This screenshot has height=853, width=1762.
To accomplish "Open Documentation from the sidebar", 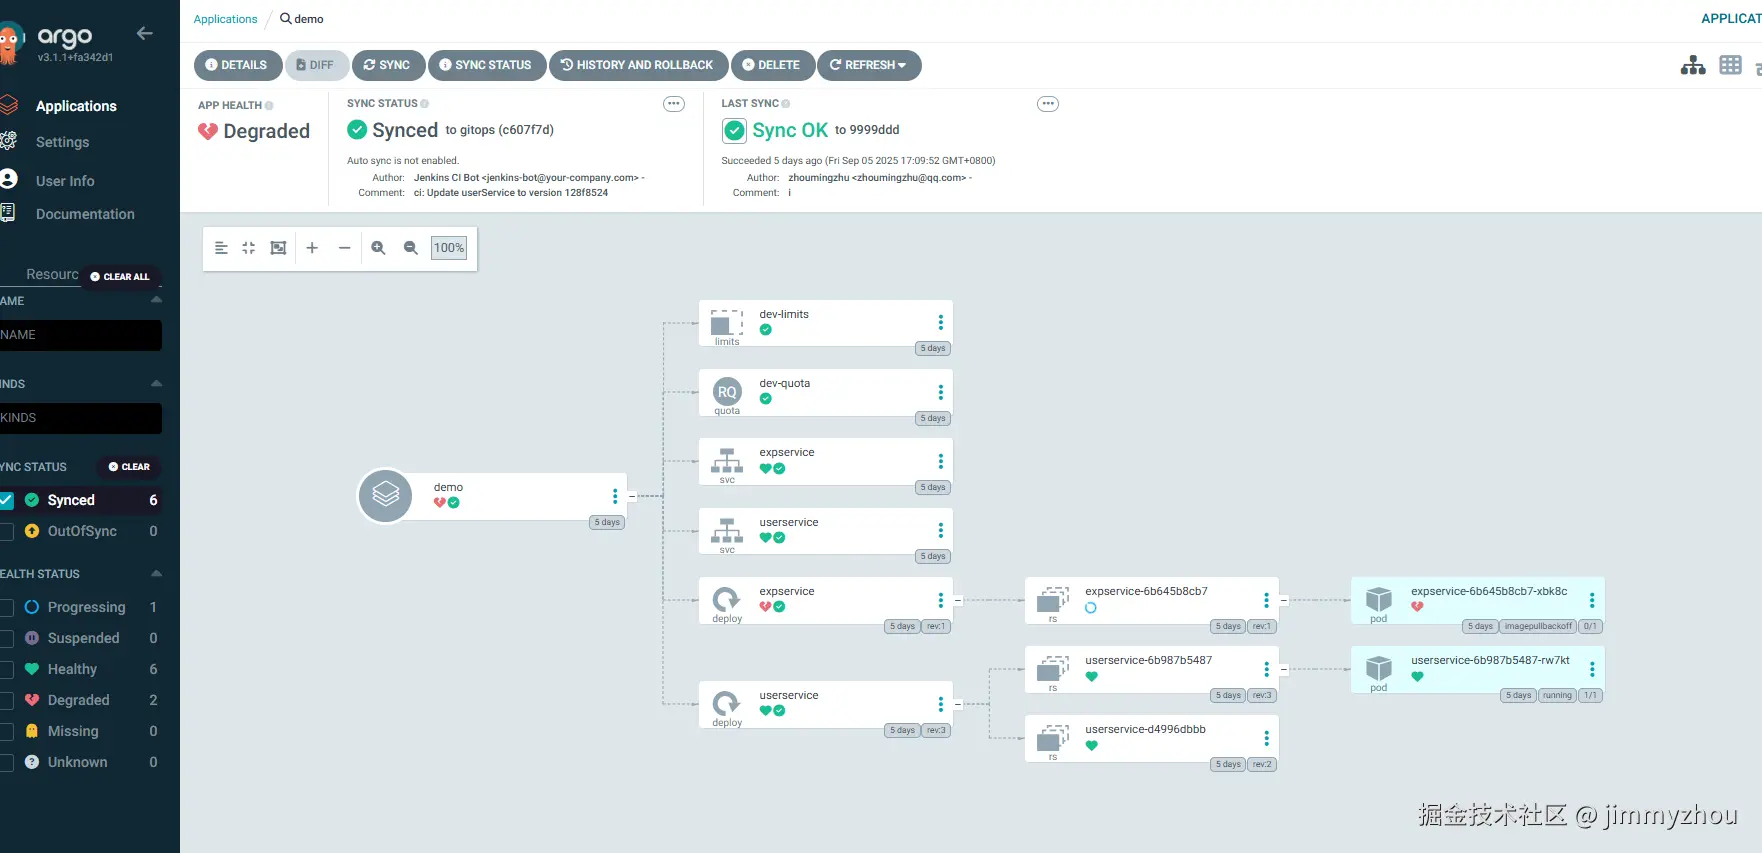I will click(x=85, y=214).
